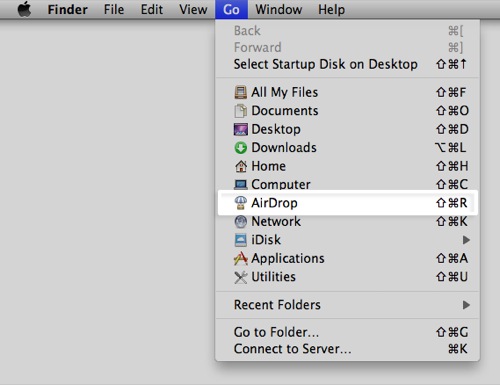This screenshot has height=385, width=500.
Task: Click the Desktop picture icon
Action: 240,129
